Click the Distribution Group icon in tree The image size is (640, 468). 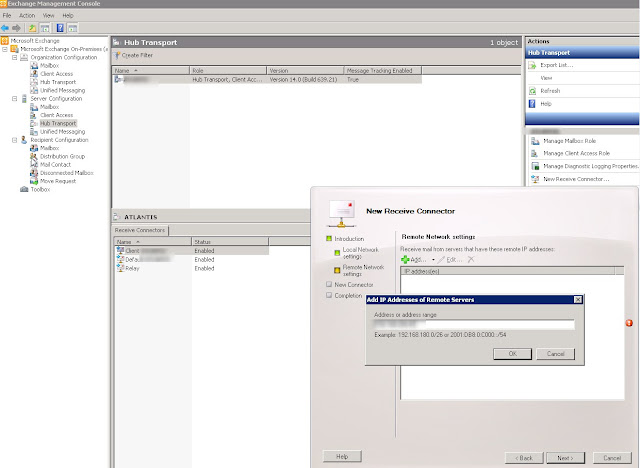(34, 156)
